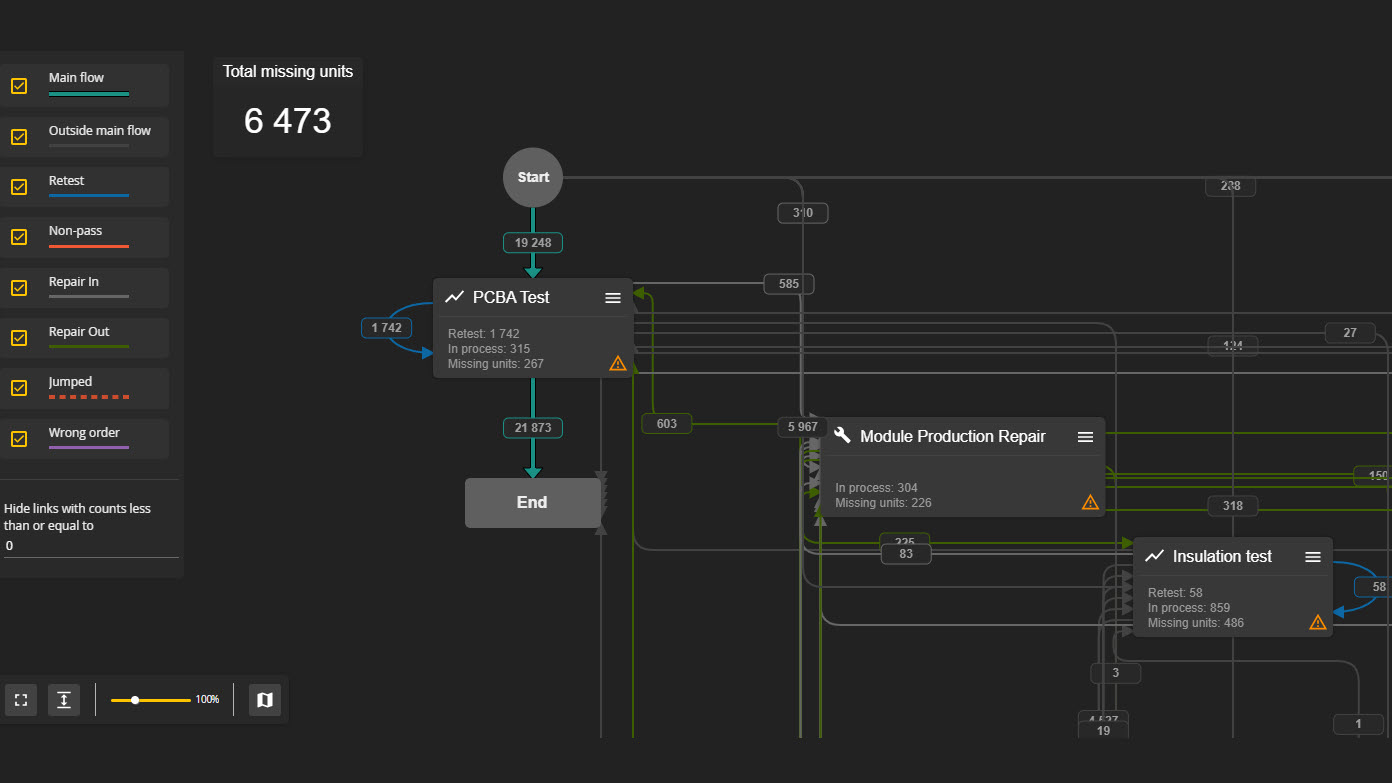This screenshot has height=783, width=1392.
Task: Click the zoom level slider
Action: [x=150, y=700]
